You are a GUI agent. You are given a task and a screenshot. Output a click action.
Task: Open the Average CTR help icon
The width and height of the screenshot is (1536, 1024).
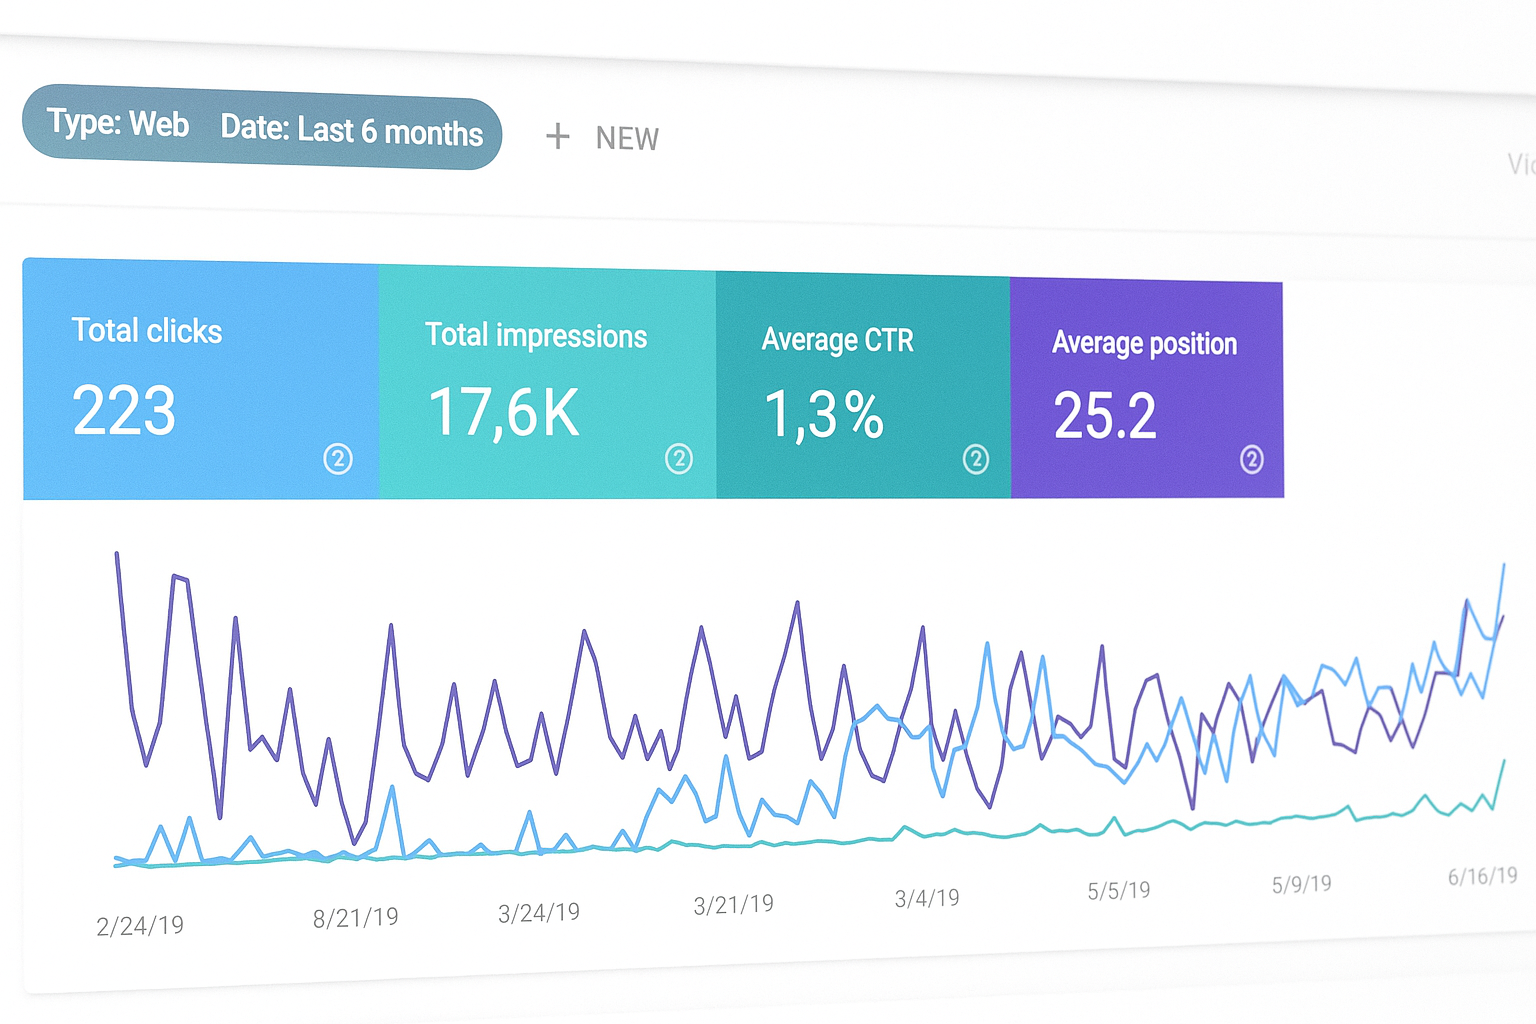tap(976, 459)
